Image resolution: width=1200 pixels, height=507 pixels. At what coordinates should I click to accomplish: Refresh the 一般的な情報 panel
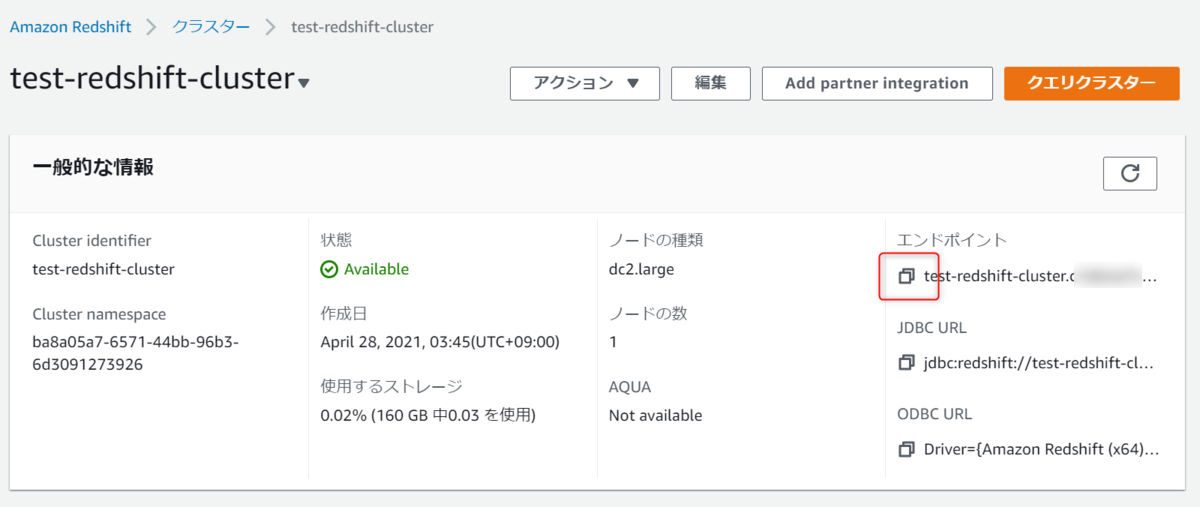pyautogui.click(x=1130, y=173)
